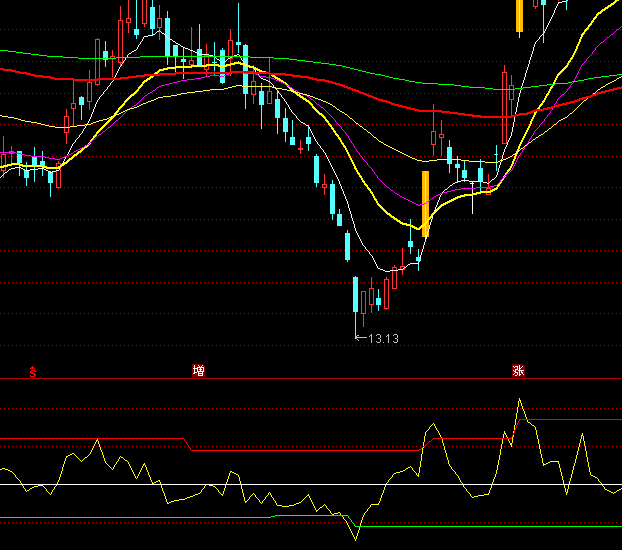
Task: Click the white horizontal line in indicator panel
Action: (250, 485)
